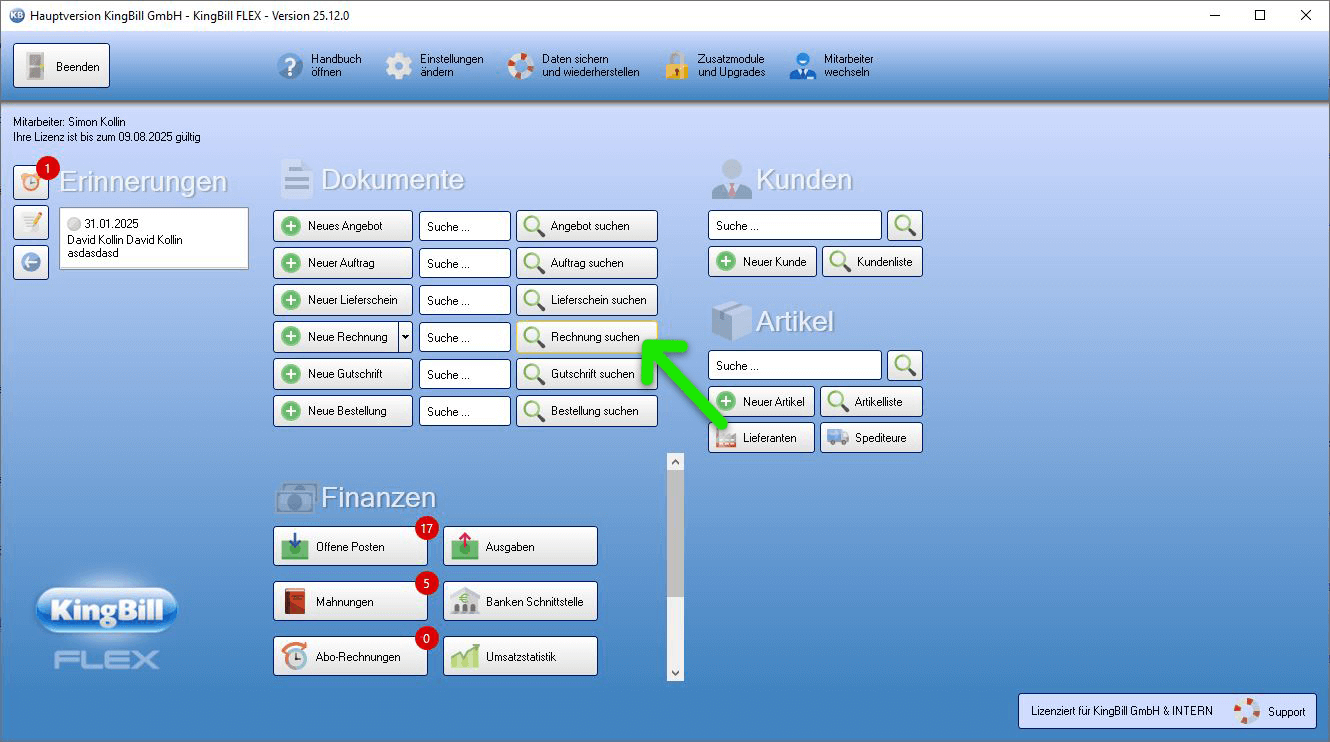Create a Neue Gutschrift

(343, 374)
